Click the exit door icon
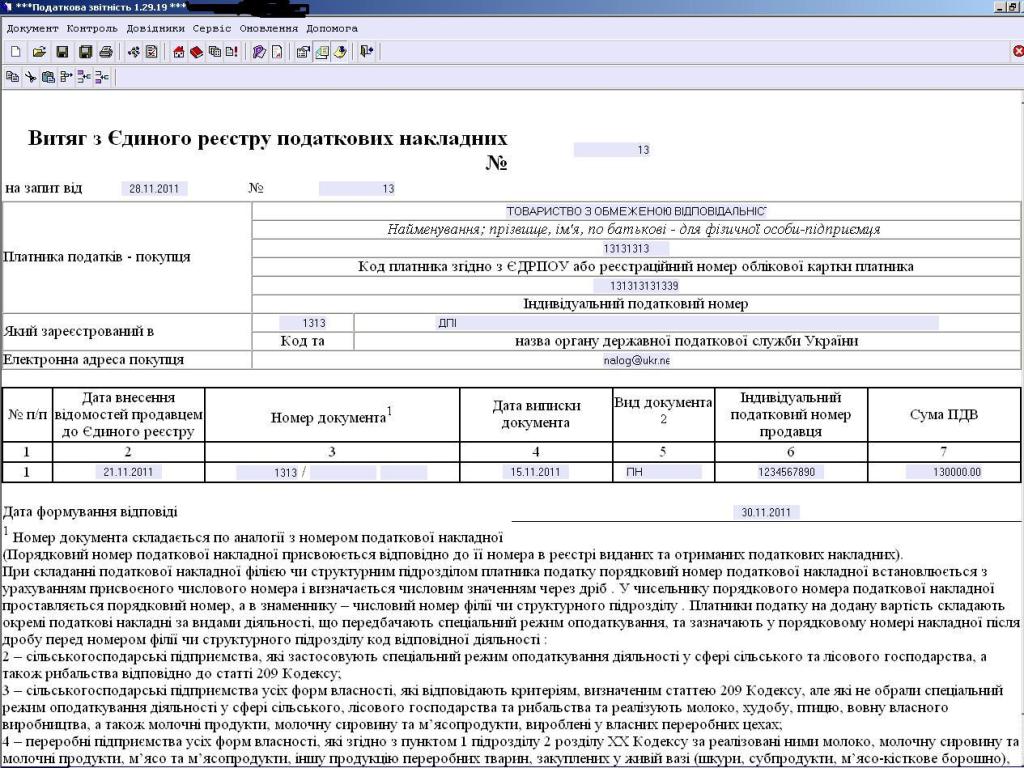 [367, 51]
